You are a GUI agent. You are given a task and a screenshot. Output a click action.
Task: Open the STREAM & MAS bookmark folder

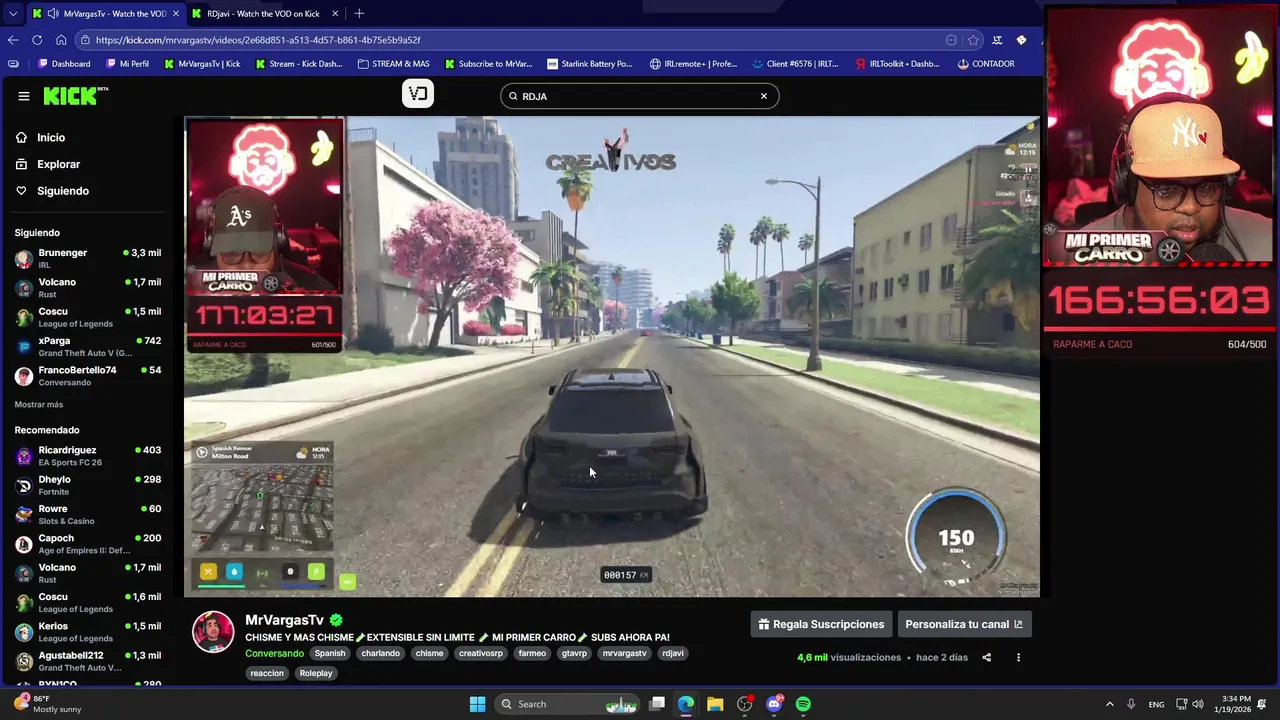[x=393, y=64]
